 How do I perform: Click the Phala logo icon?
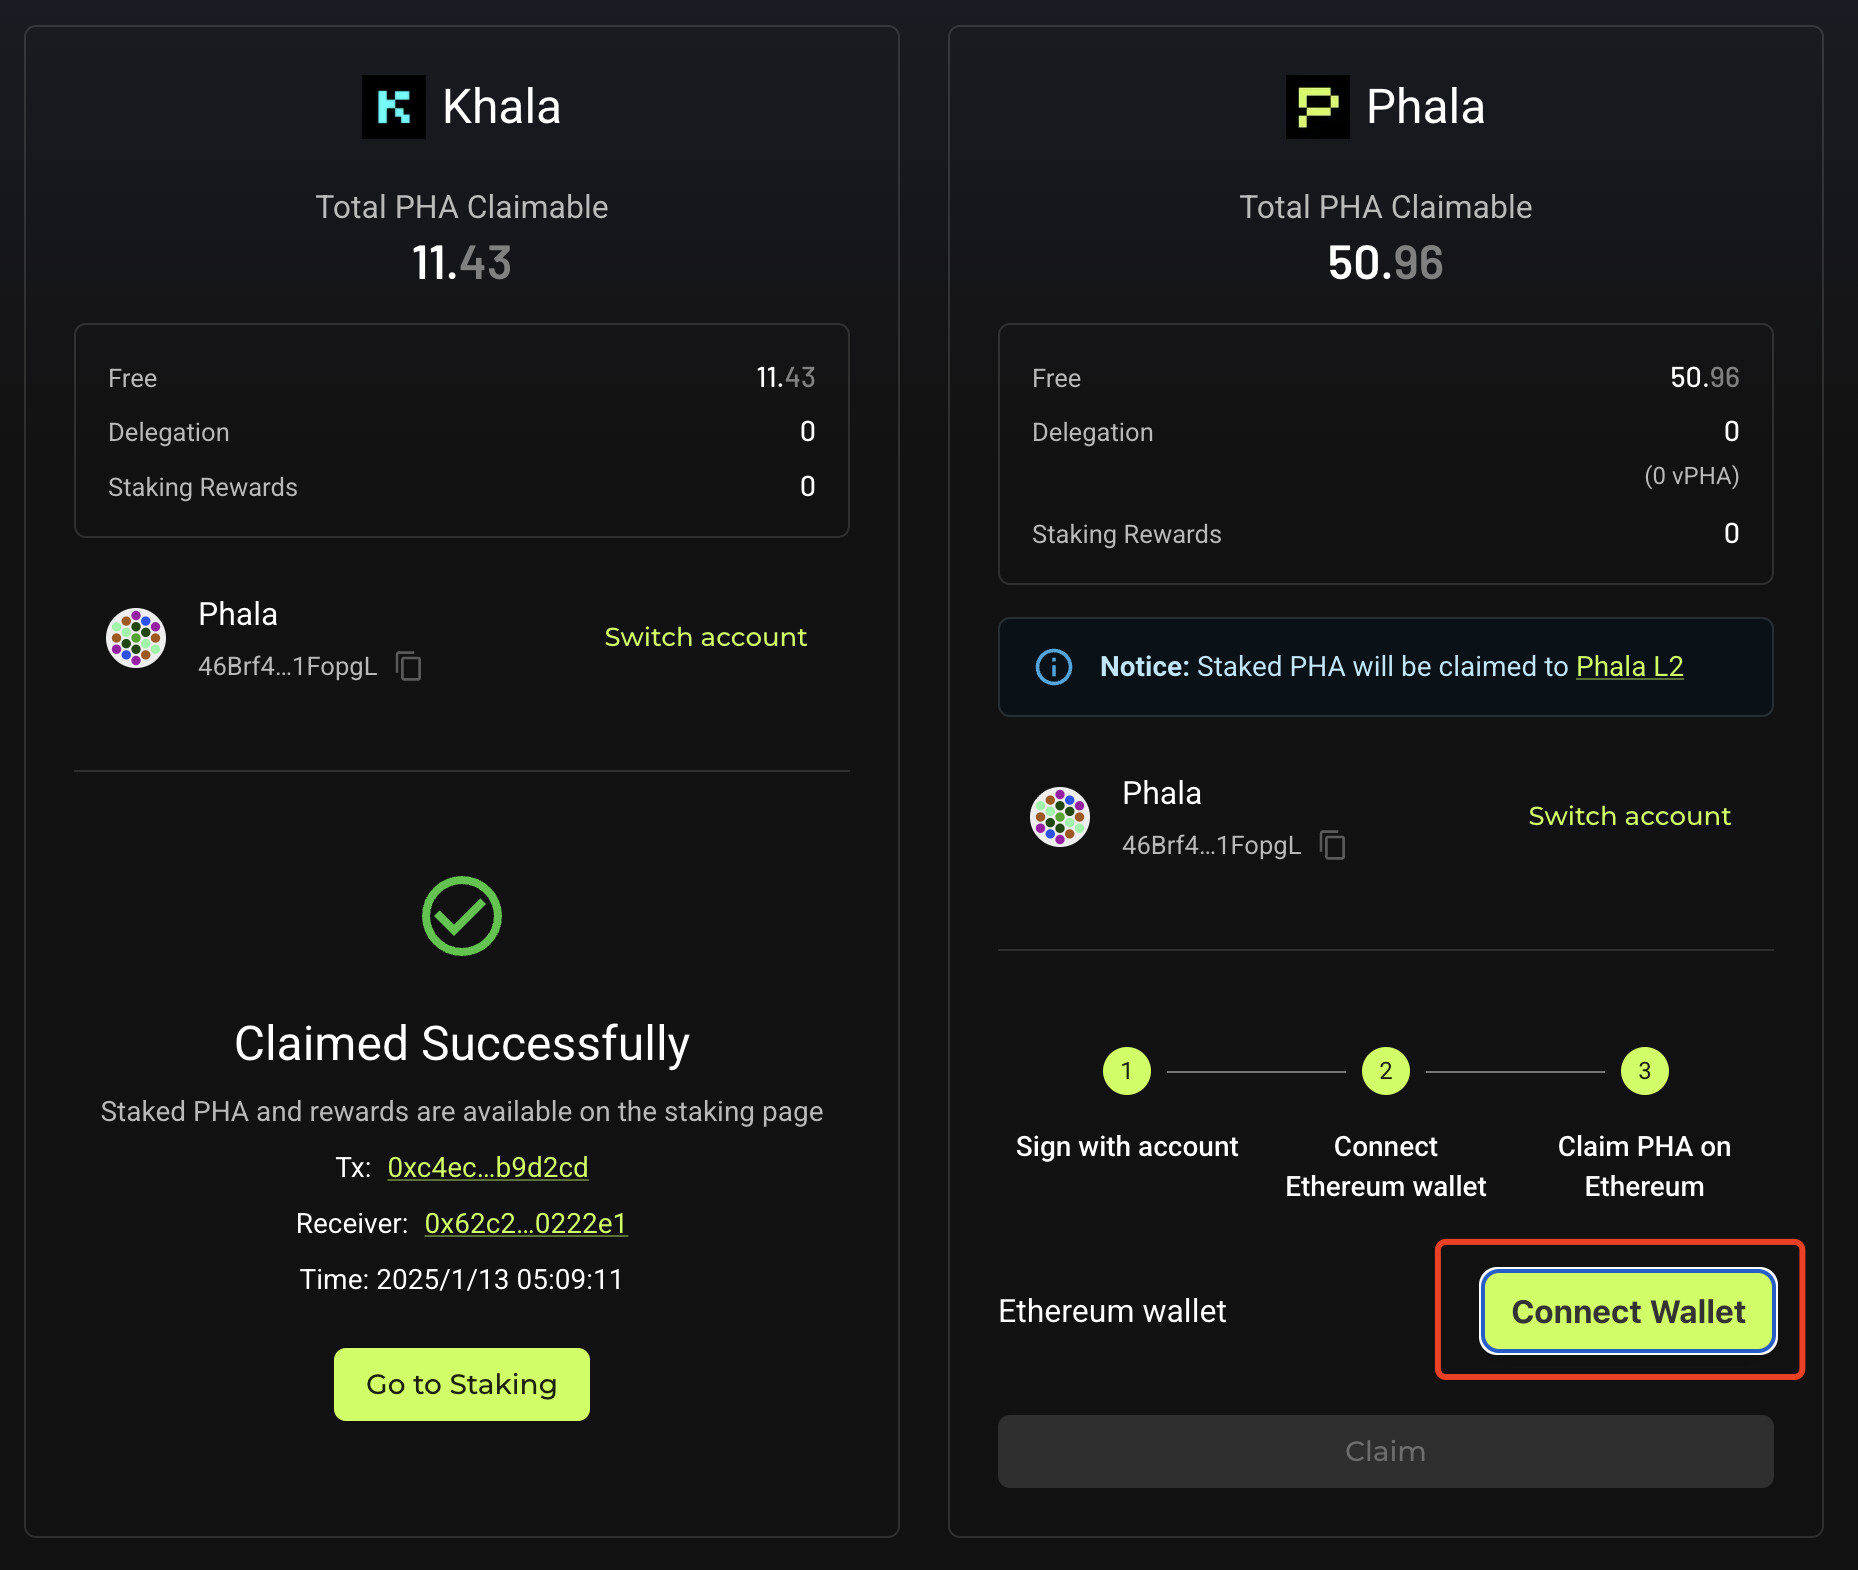(x=1317, y=107)
